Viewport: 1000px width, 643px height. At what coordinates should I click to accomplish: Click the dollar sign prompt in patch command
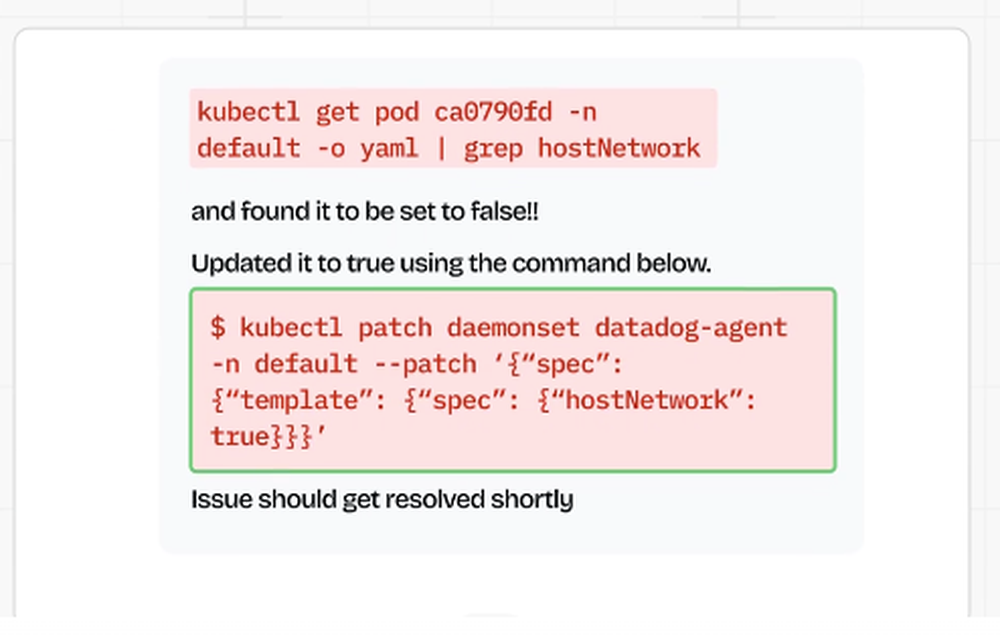click(218, 327)
